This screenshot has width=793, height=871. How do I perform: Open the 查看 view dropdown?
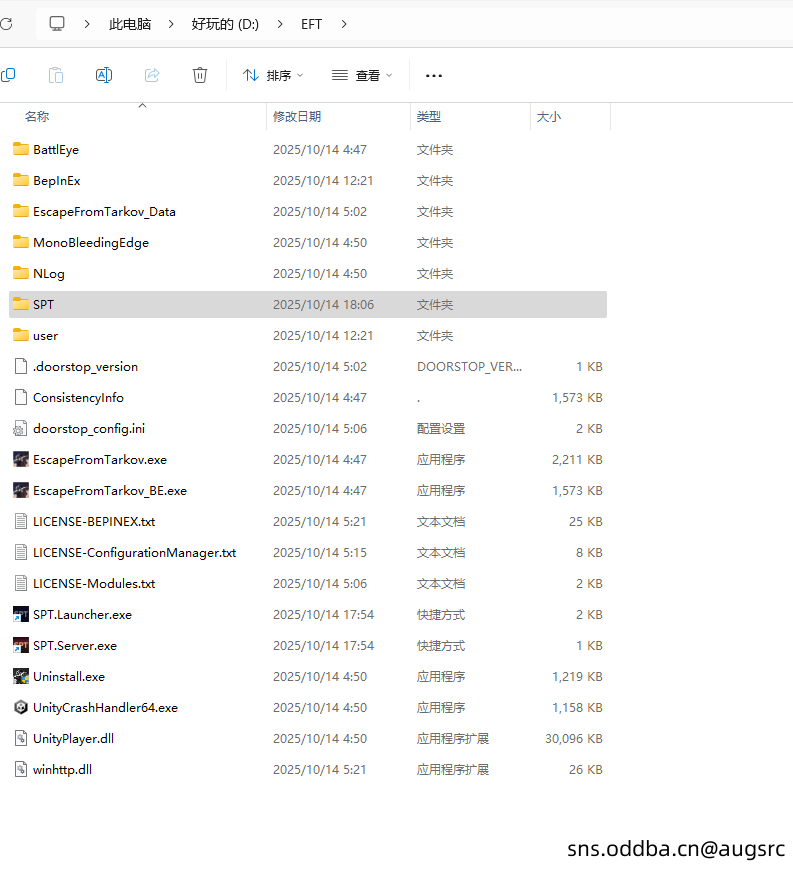[x=362, y=75]
